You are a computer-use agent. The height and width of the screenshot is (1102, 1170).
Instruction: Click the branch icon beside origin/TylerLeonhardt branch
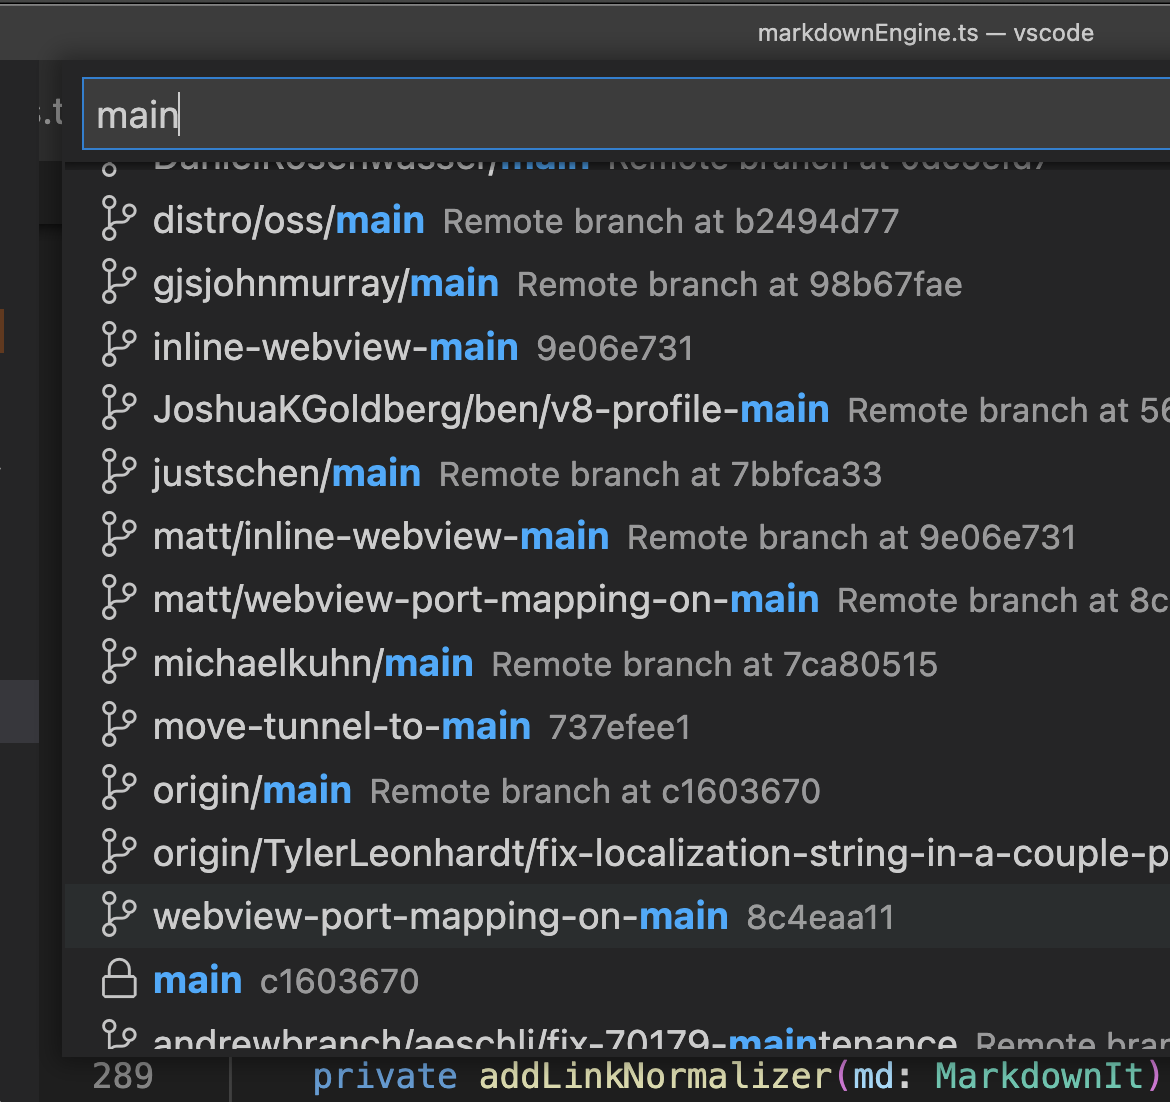tap(119, 851)
